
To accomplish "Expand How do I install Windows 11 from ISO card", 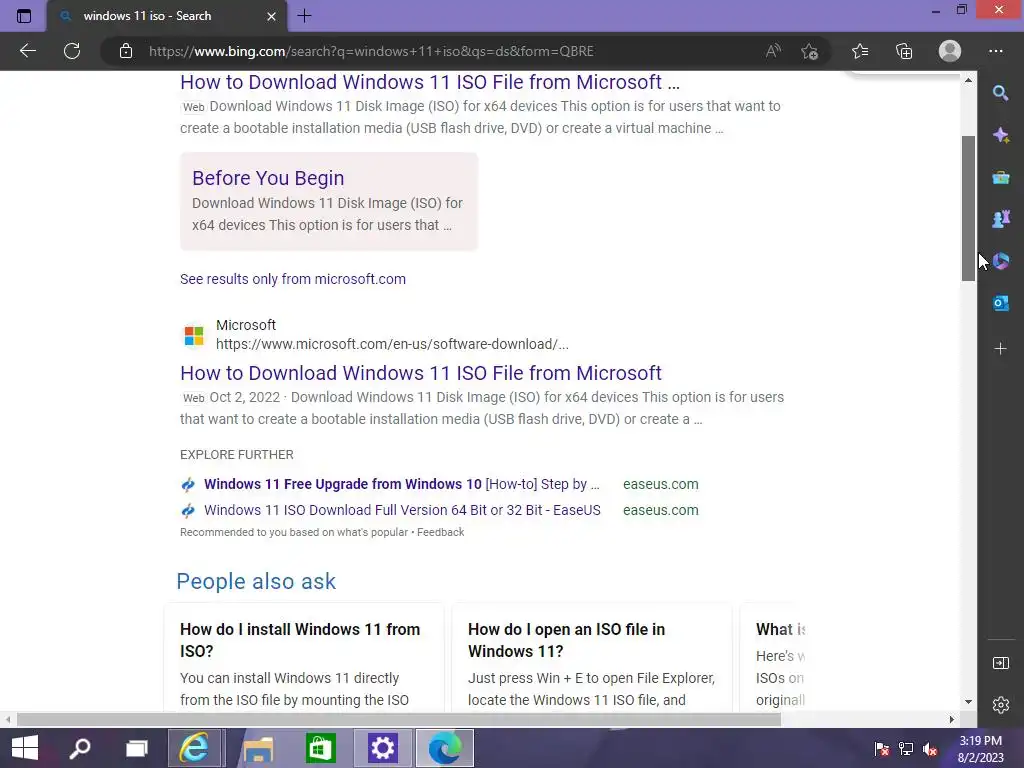I will tap(303, 658).
